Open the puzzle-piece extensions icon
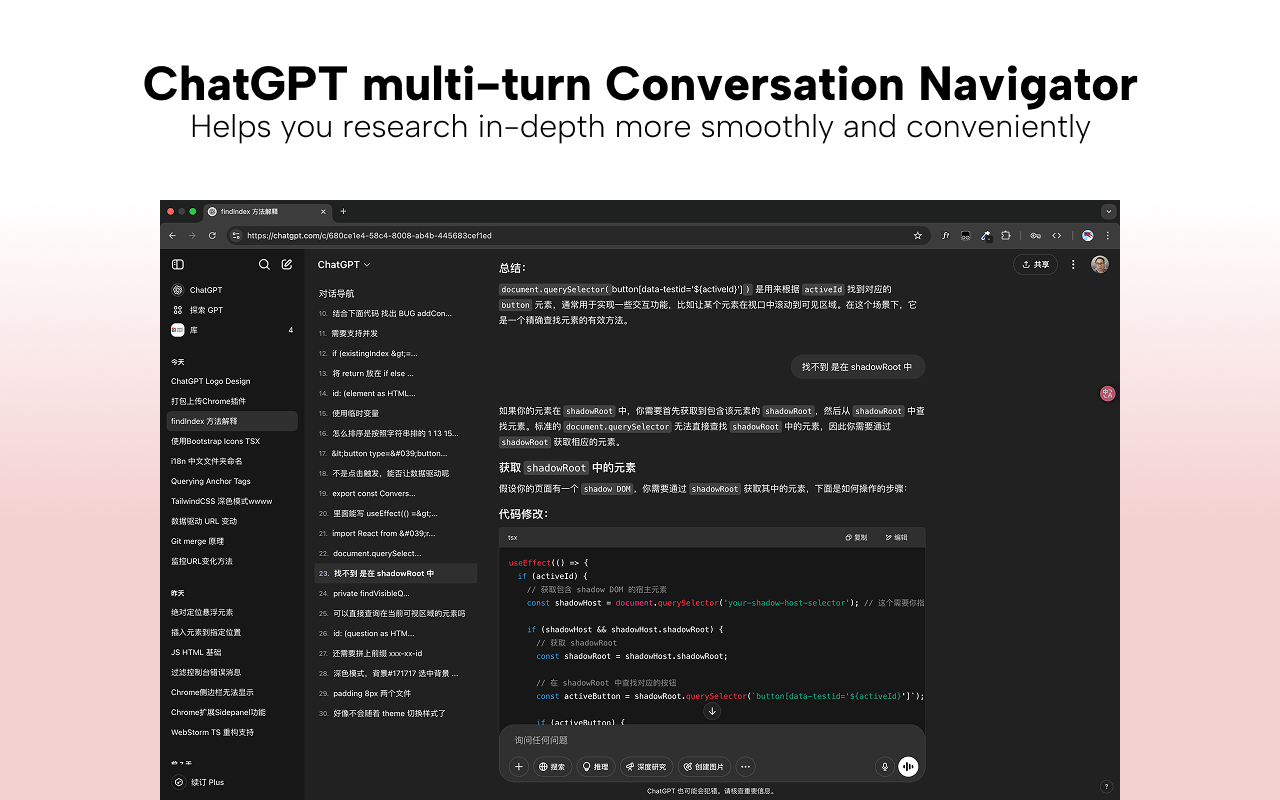Screen dimensions: 1280x800 [1006, 236]
